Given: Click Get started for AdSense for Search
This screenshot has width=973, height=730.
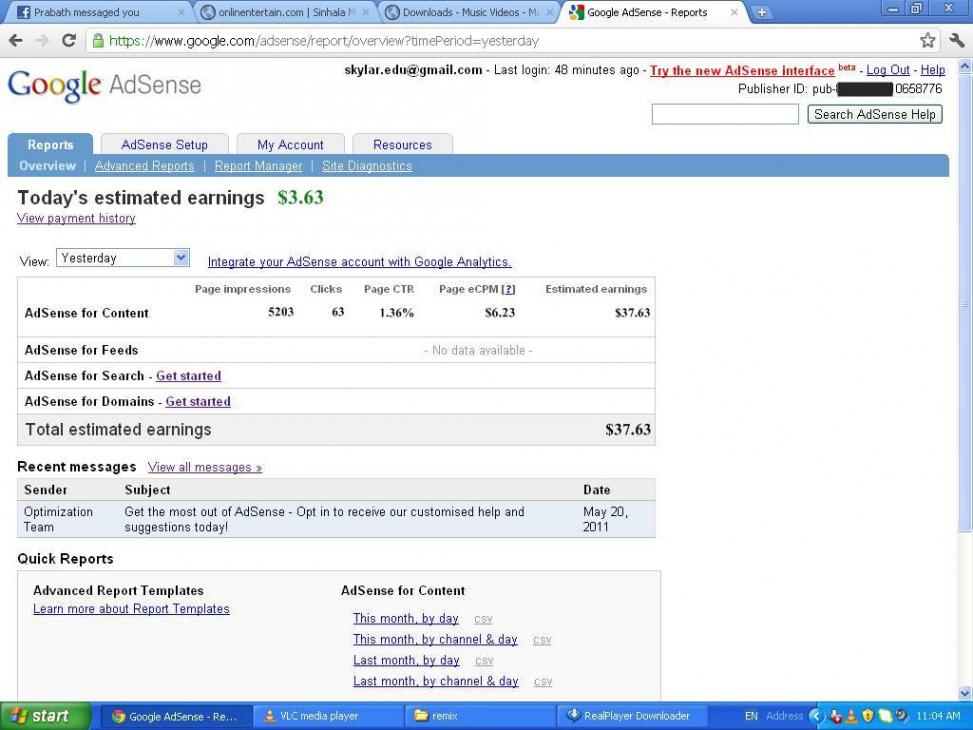Looking at the screenshot, I should (x=189, y=376).
